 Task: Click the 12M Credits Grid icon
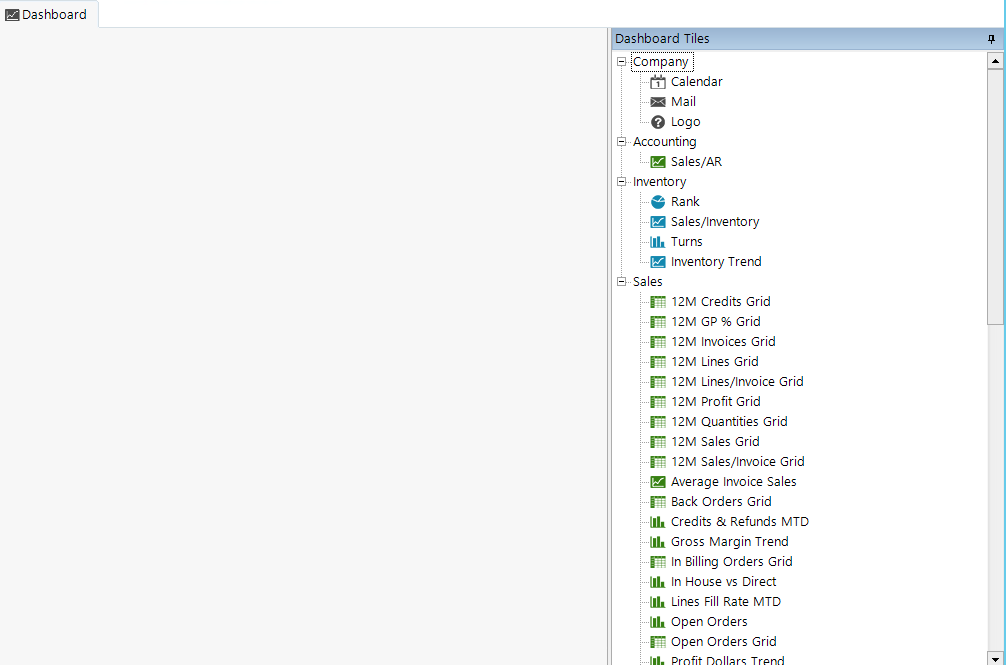coord(657,302)
